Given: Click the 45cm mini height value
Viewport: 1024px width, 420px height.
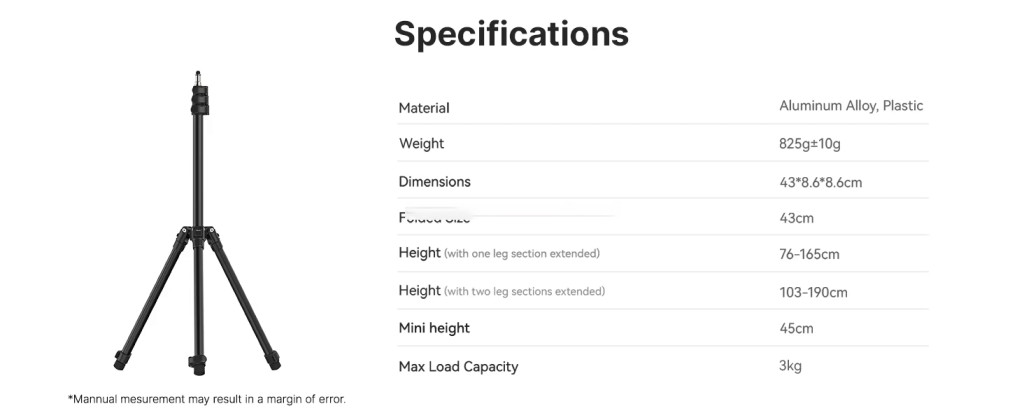Looking at the screenshot, I should coord(796,328).
